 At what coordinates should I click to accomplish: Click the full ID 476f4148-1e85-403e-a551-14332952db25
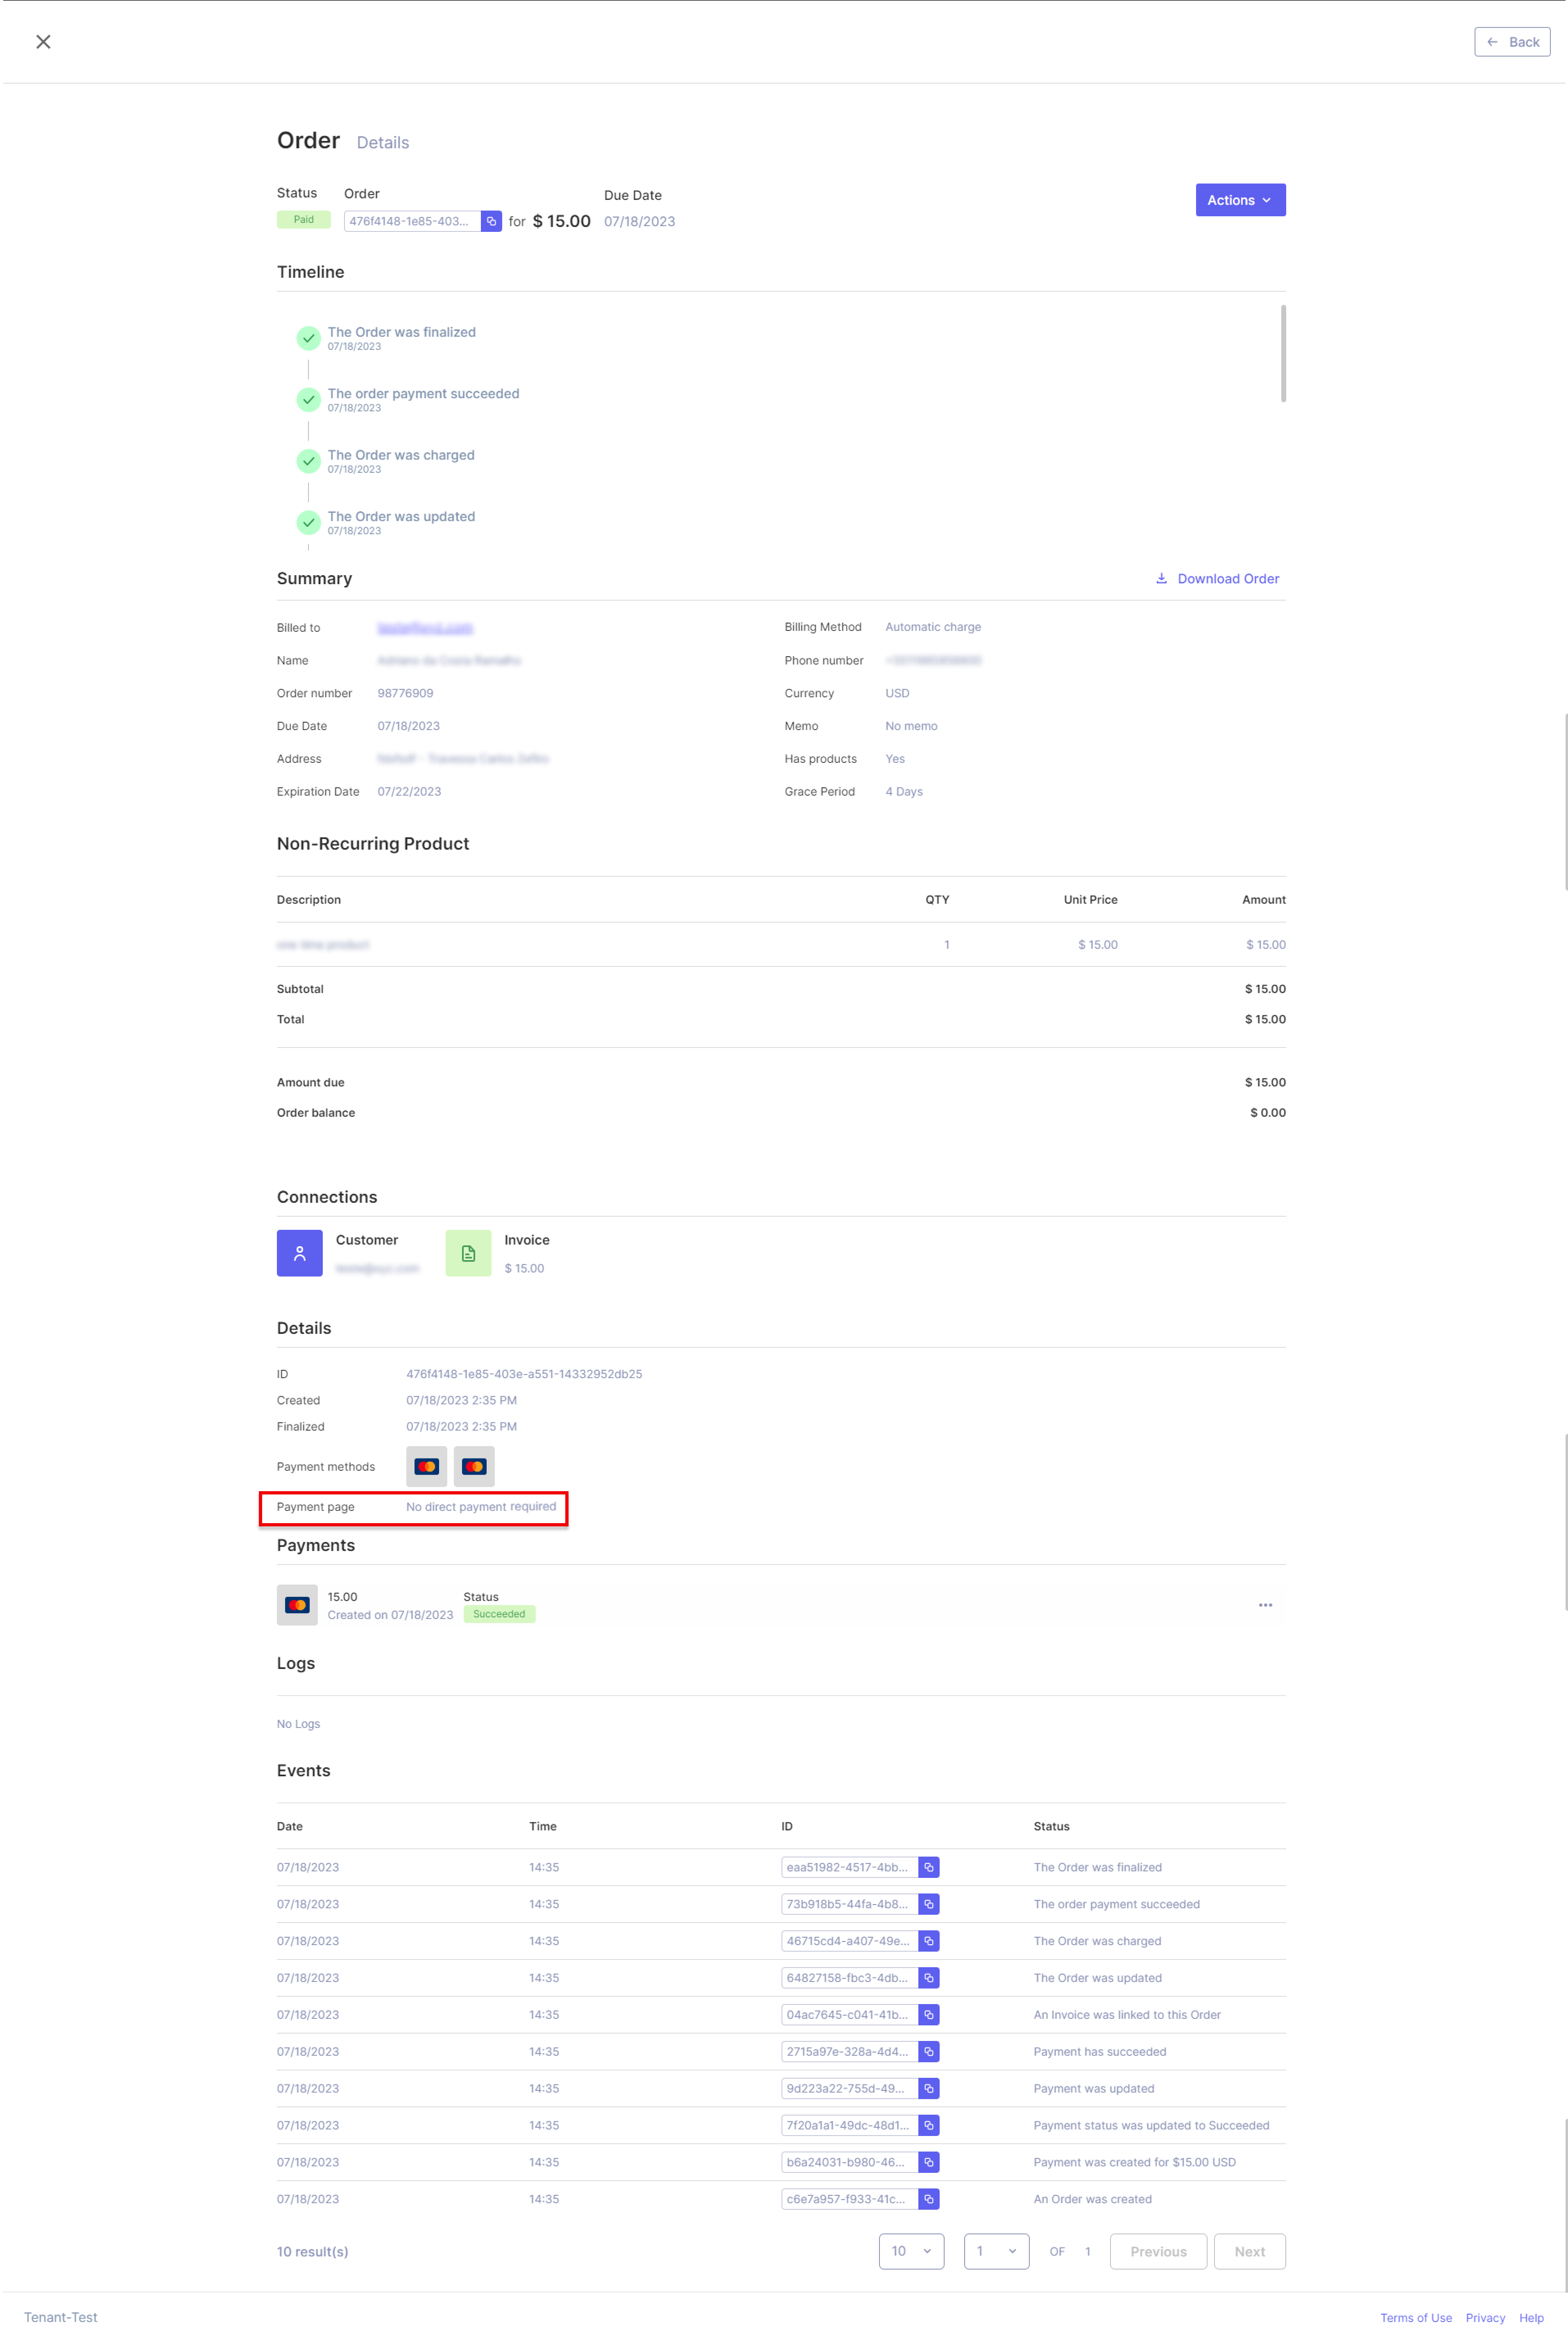pyautogui.click(x=524, y=1374)
